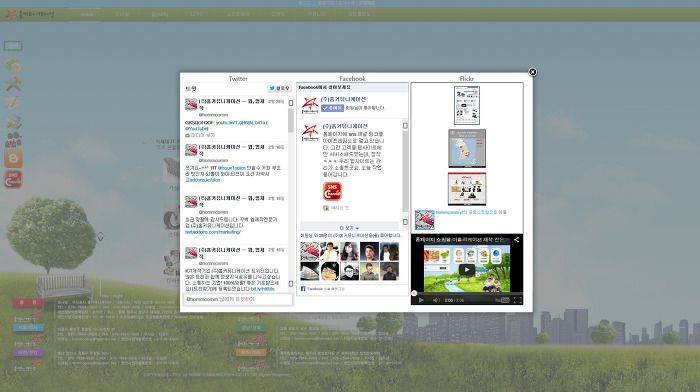Click play in the video control bar

(421, 300)
